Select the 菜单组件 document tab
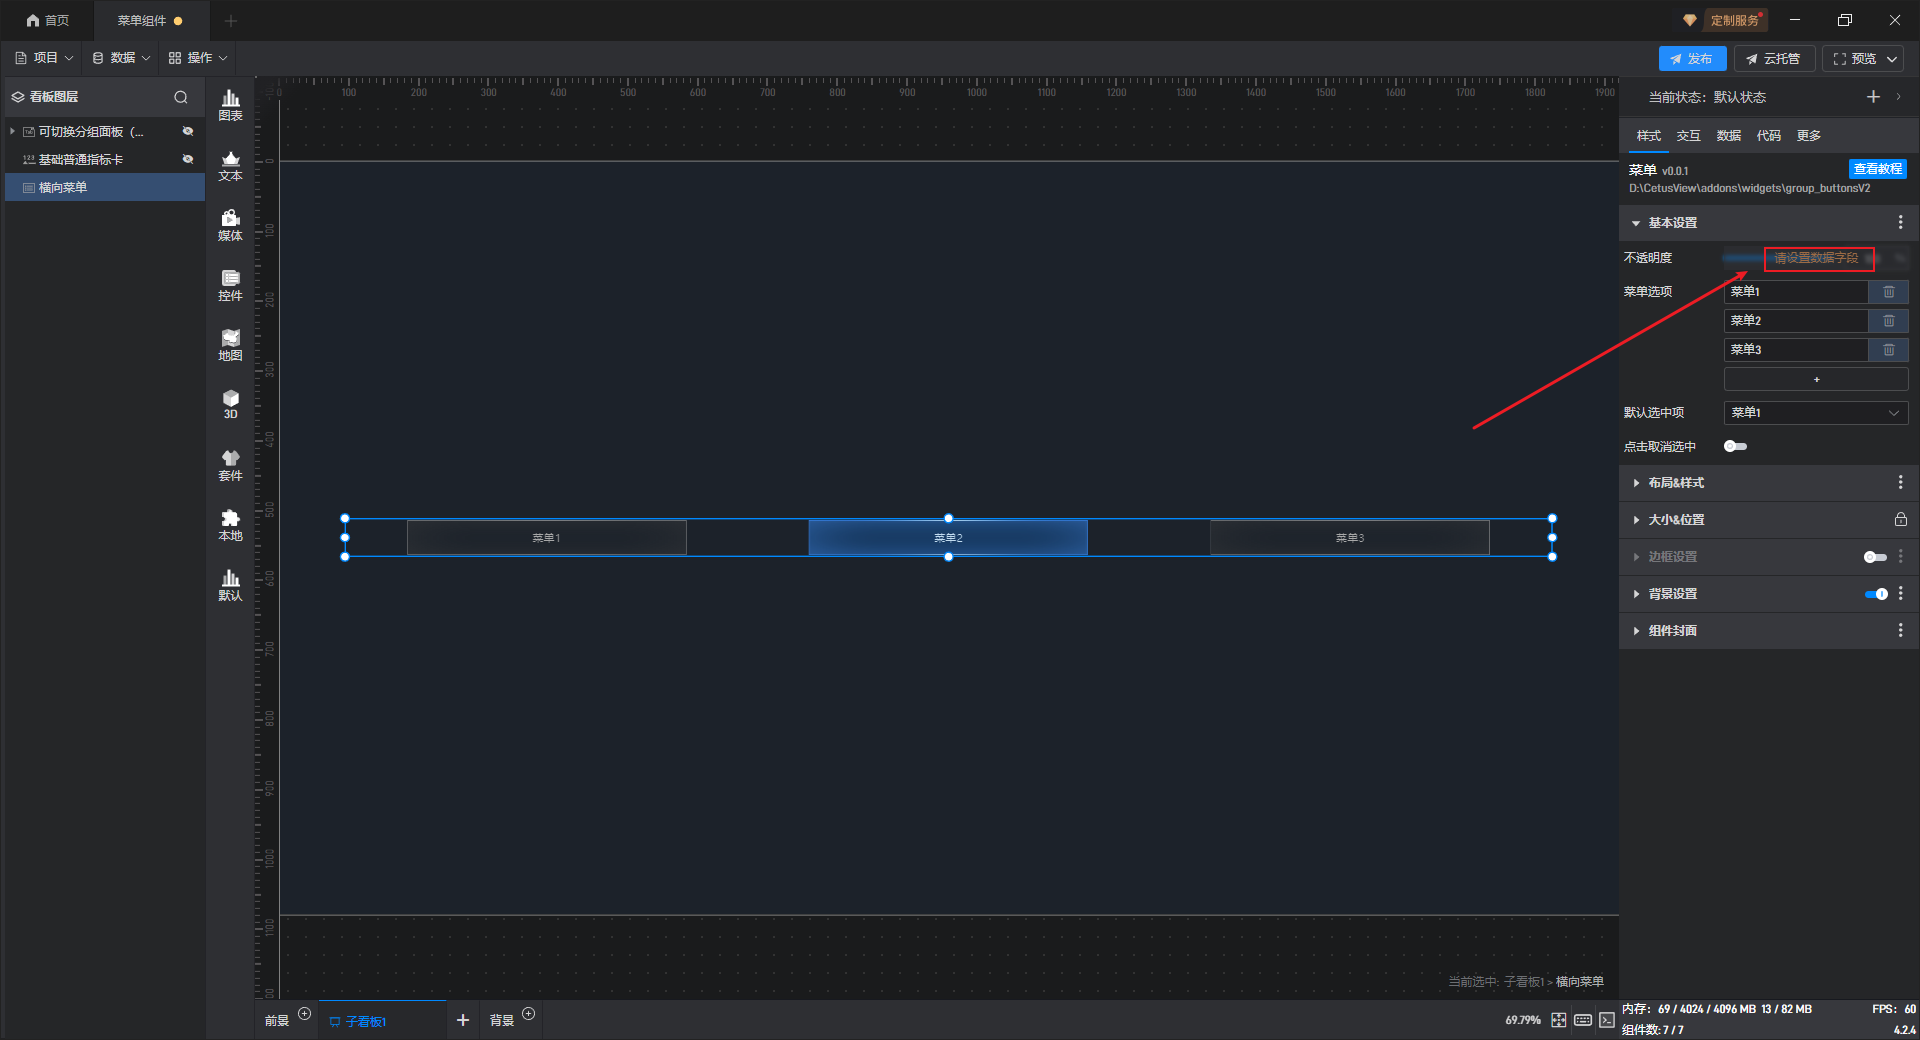This screenshot has width=1920, height=1040. 150,20
